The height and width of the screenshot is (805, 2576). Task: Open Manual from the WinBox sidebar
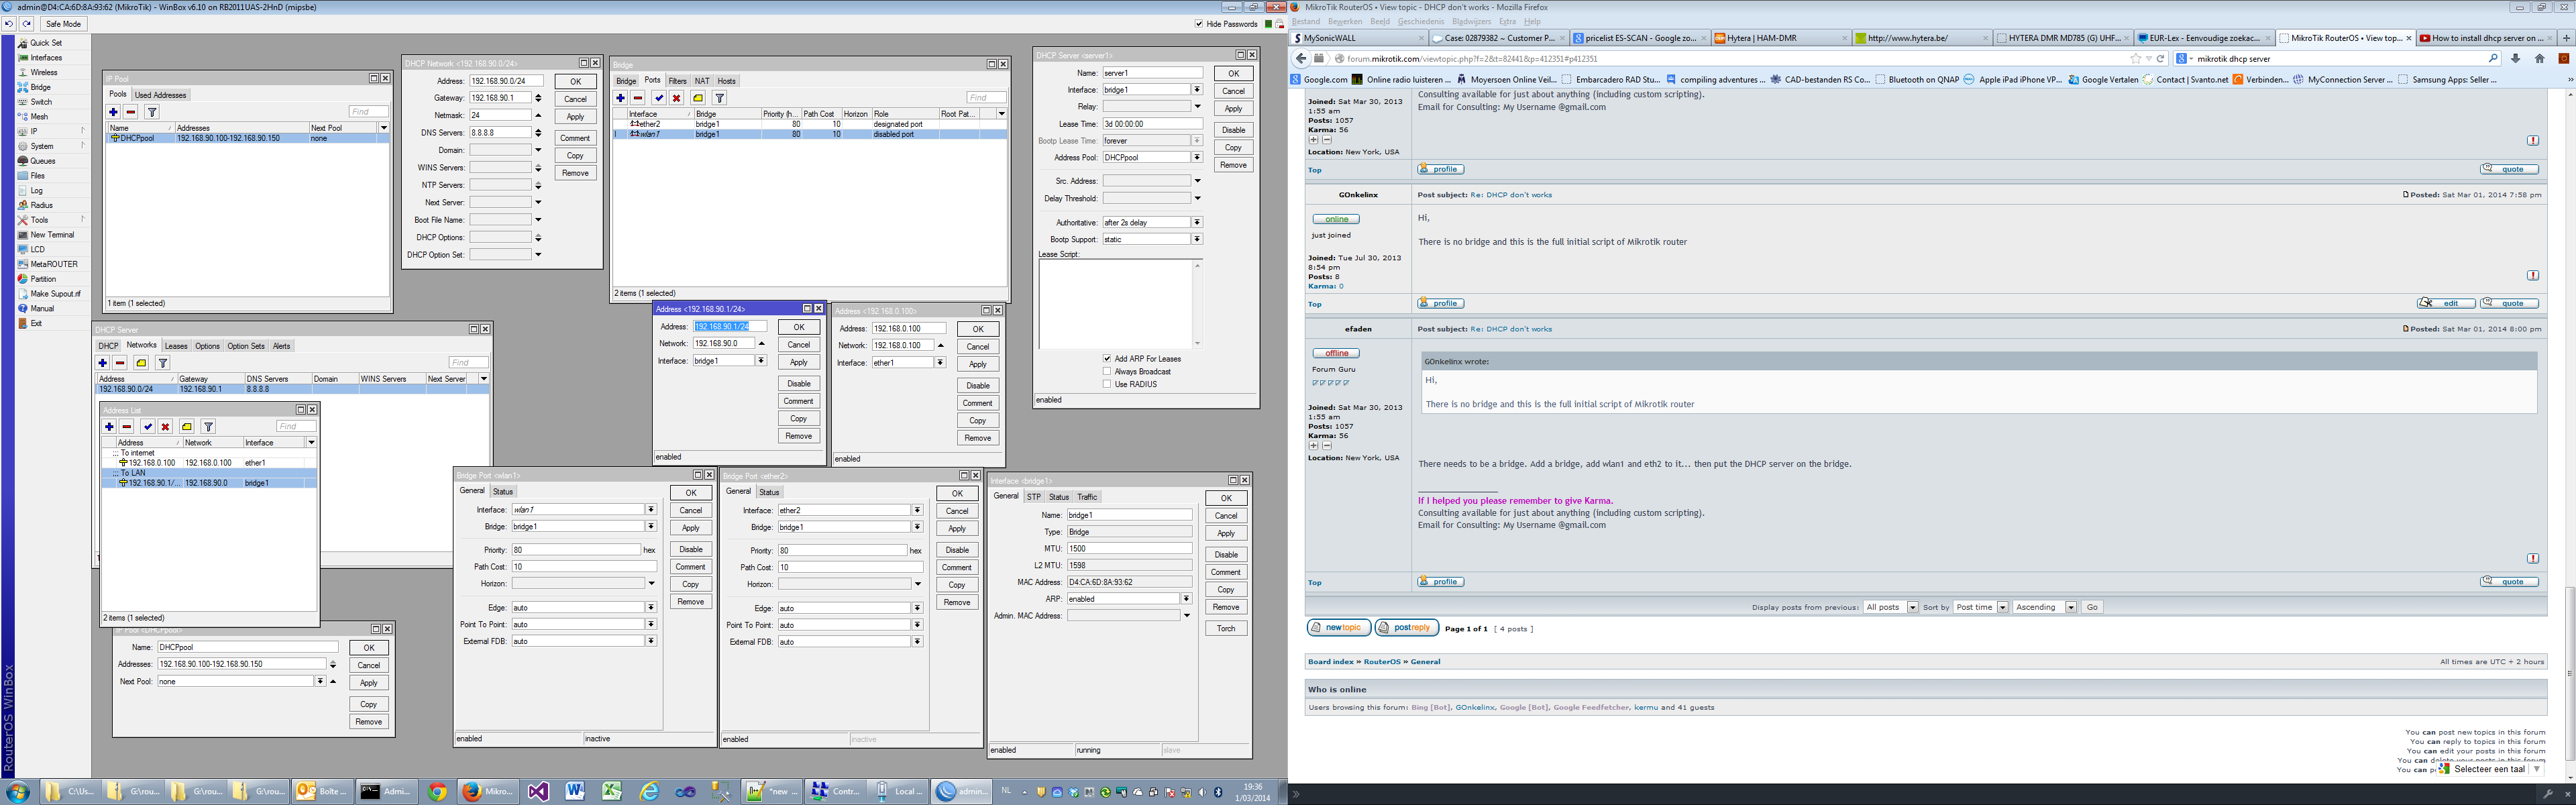tap(42, 308)
